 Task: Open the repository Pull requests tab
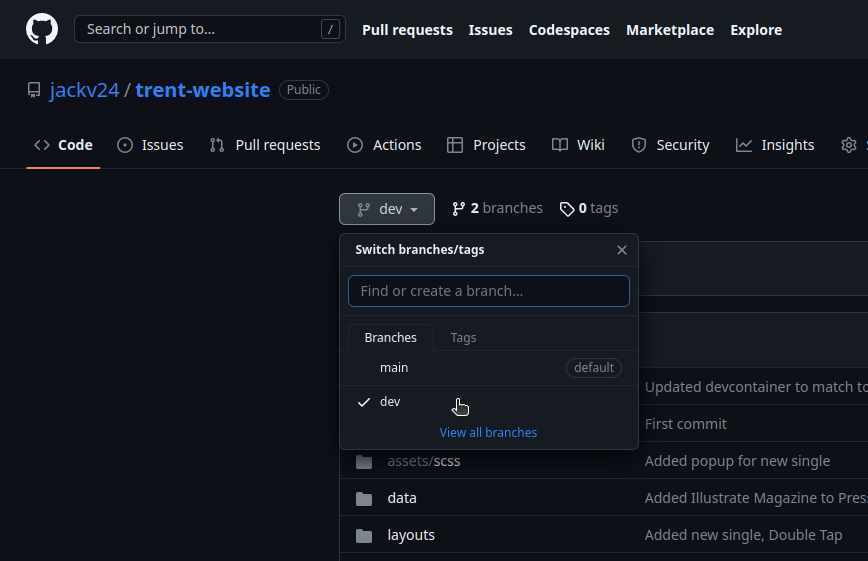pyautogui.click(x=265, y=145)
